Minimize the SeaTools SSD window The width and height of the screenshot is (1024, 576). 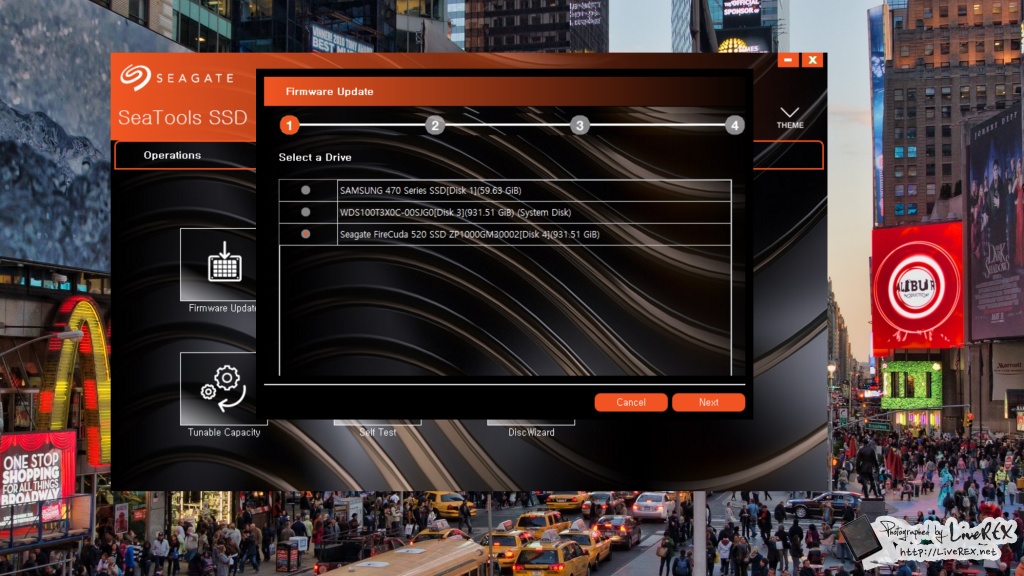[x=788, y=60]
